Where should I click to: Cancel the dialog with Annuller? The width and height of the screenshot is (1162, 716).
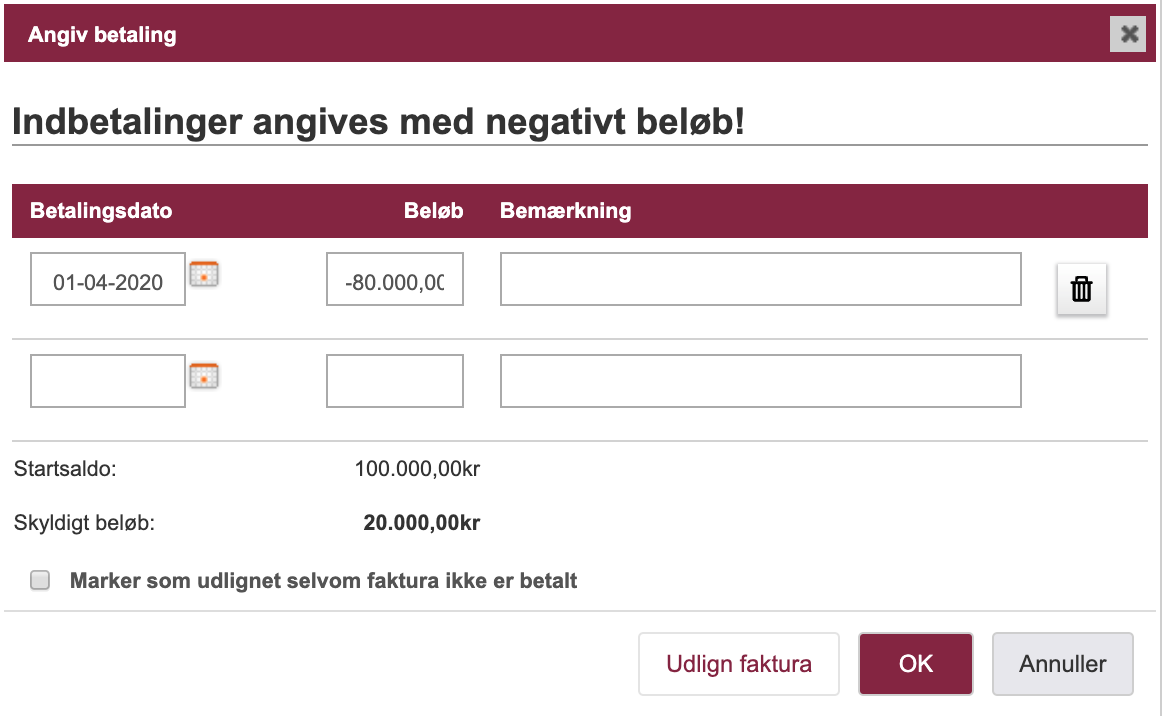tap(1063, 664)
